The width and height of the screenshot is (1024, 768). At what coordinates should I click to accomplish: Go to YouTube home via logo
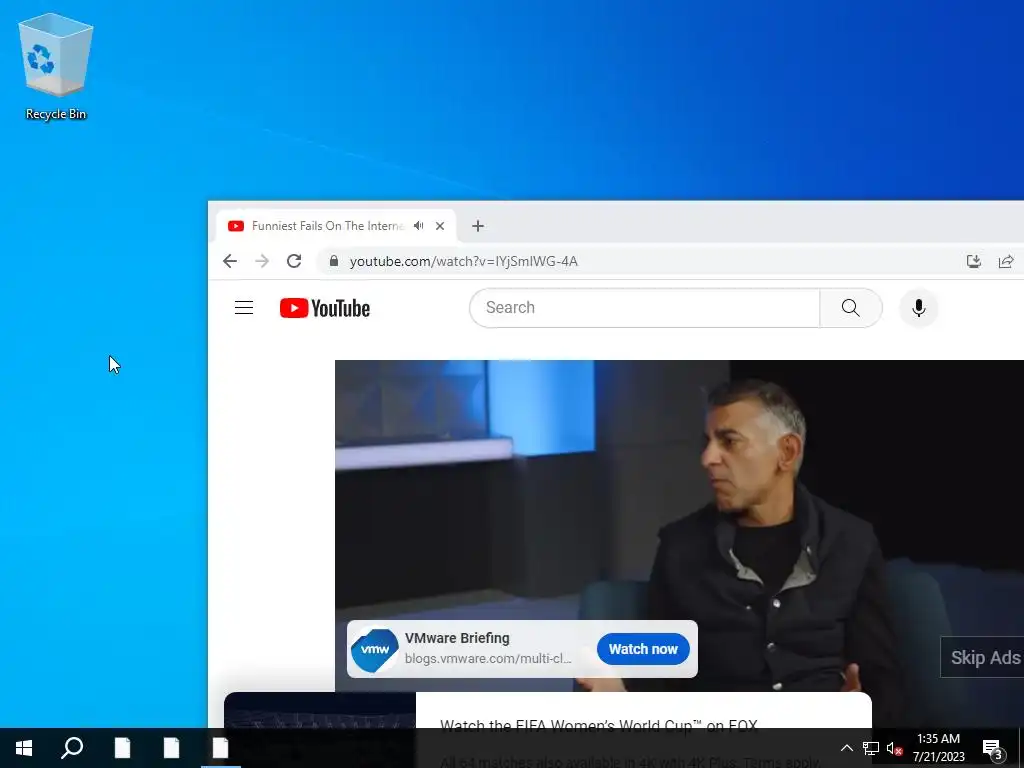[x=325, y=308]
